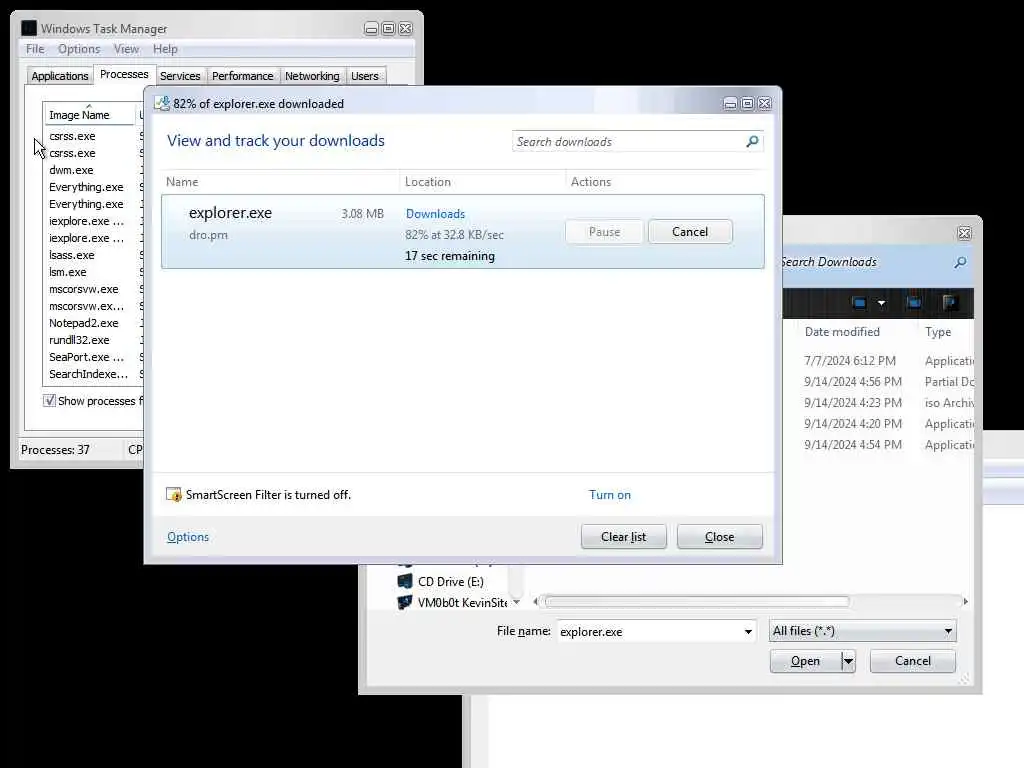The width and height of the screenshot is (1024, 768).
Task: Sort files by Type column
Action: click(938, 332)
